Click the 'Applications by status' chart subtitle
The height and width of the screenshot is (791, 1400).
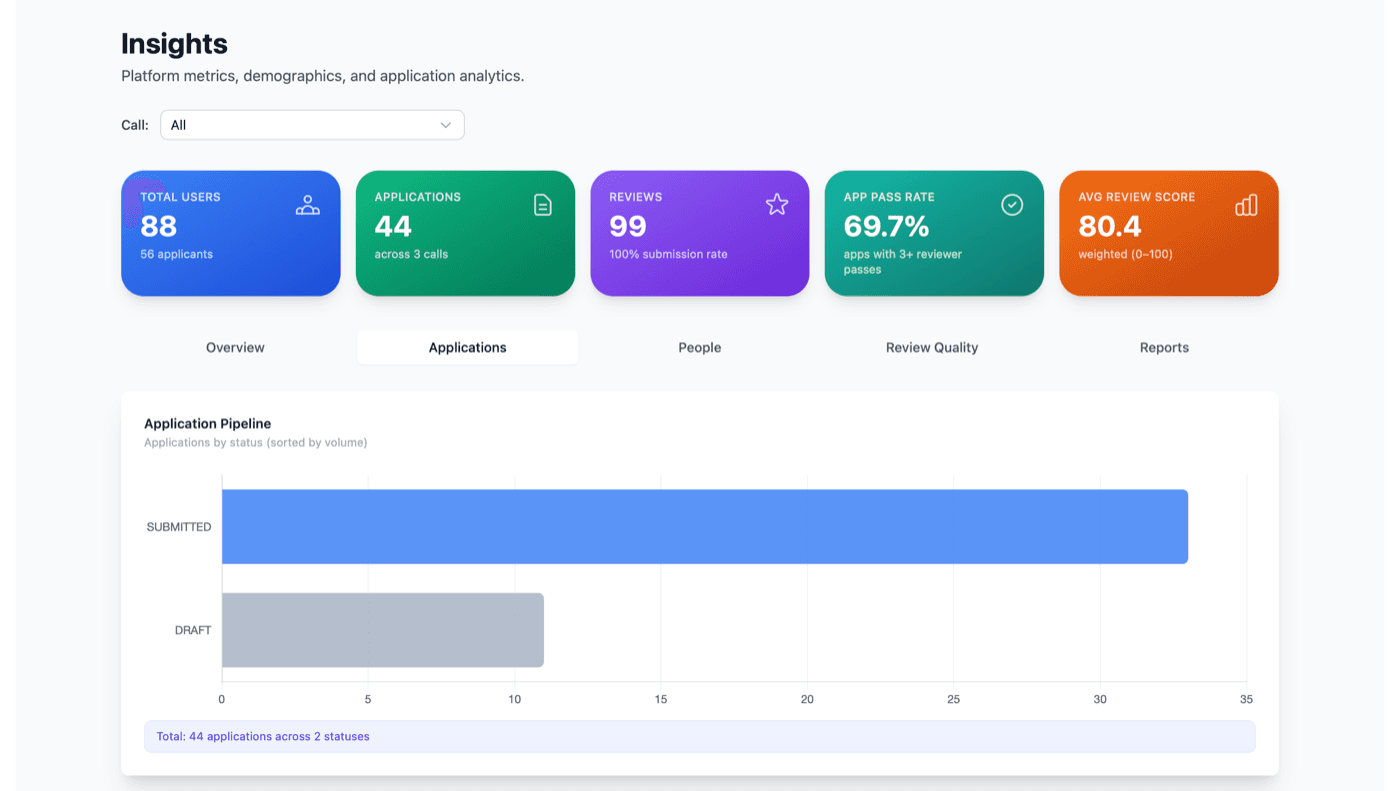pos(255,442)
